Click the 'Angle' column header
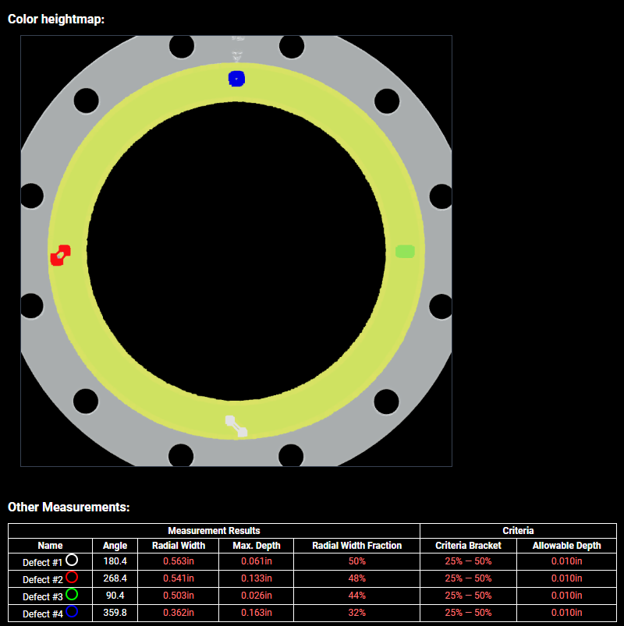This screenshot has width=624, height=626. point(115,546)
